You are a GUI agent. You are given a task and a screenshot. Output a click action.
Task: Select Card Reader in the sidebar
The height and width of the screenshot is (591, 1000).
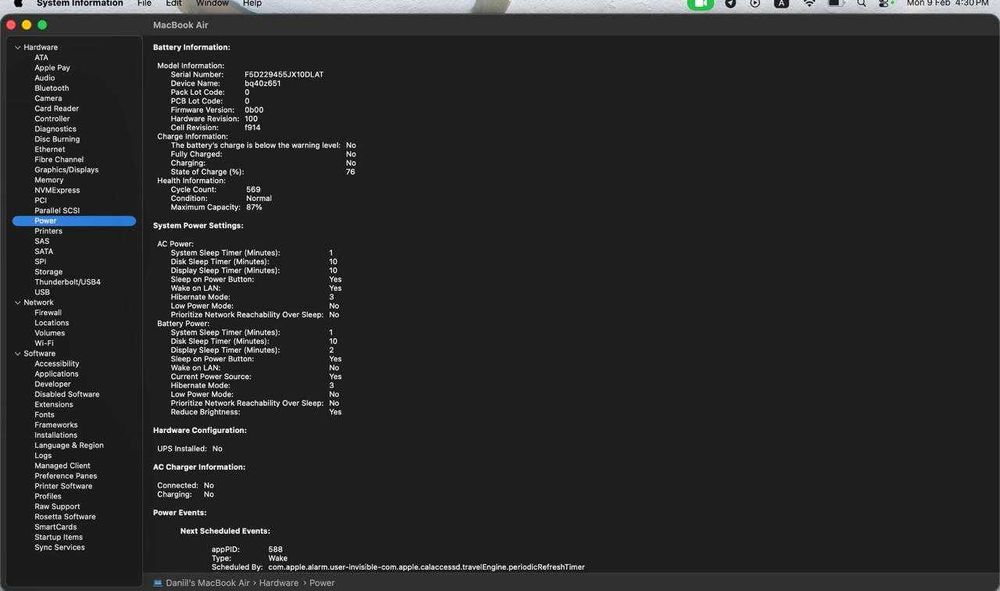coord(57,108)
